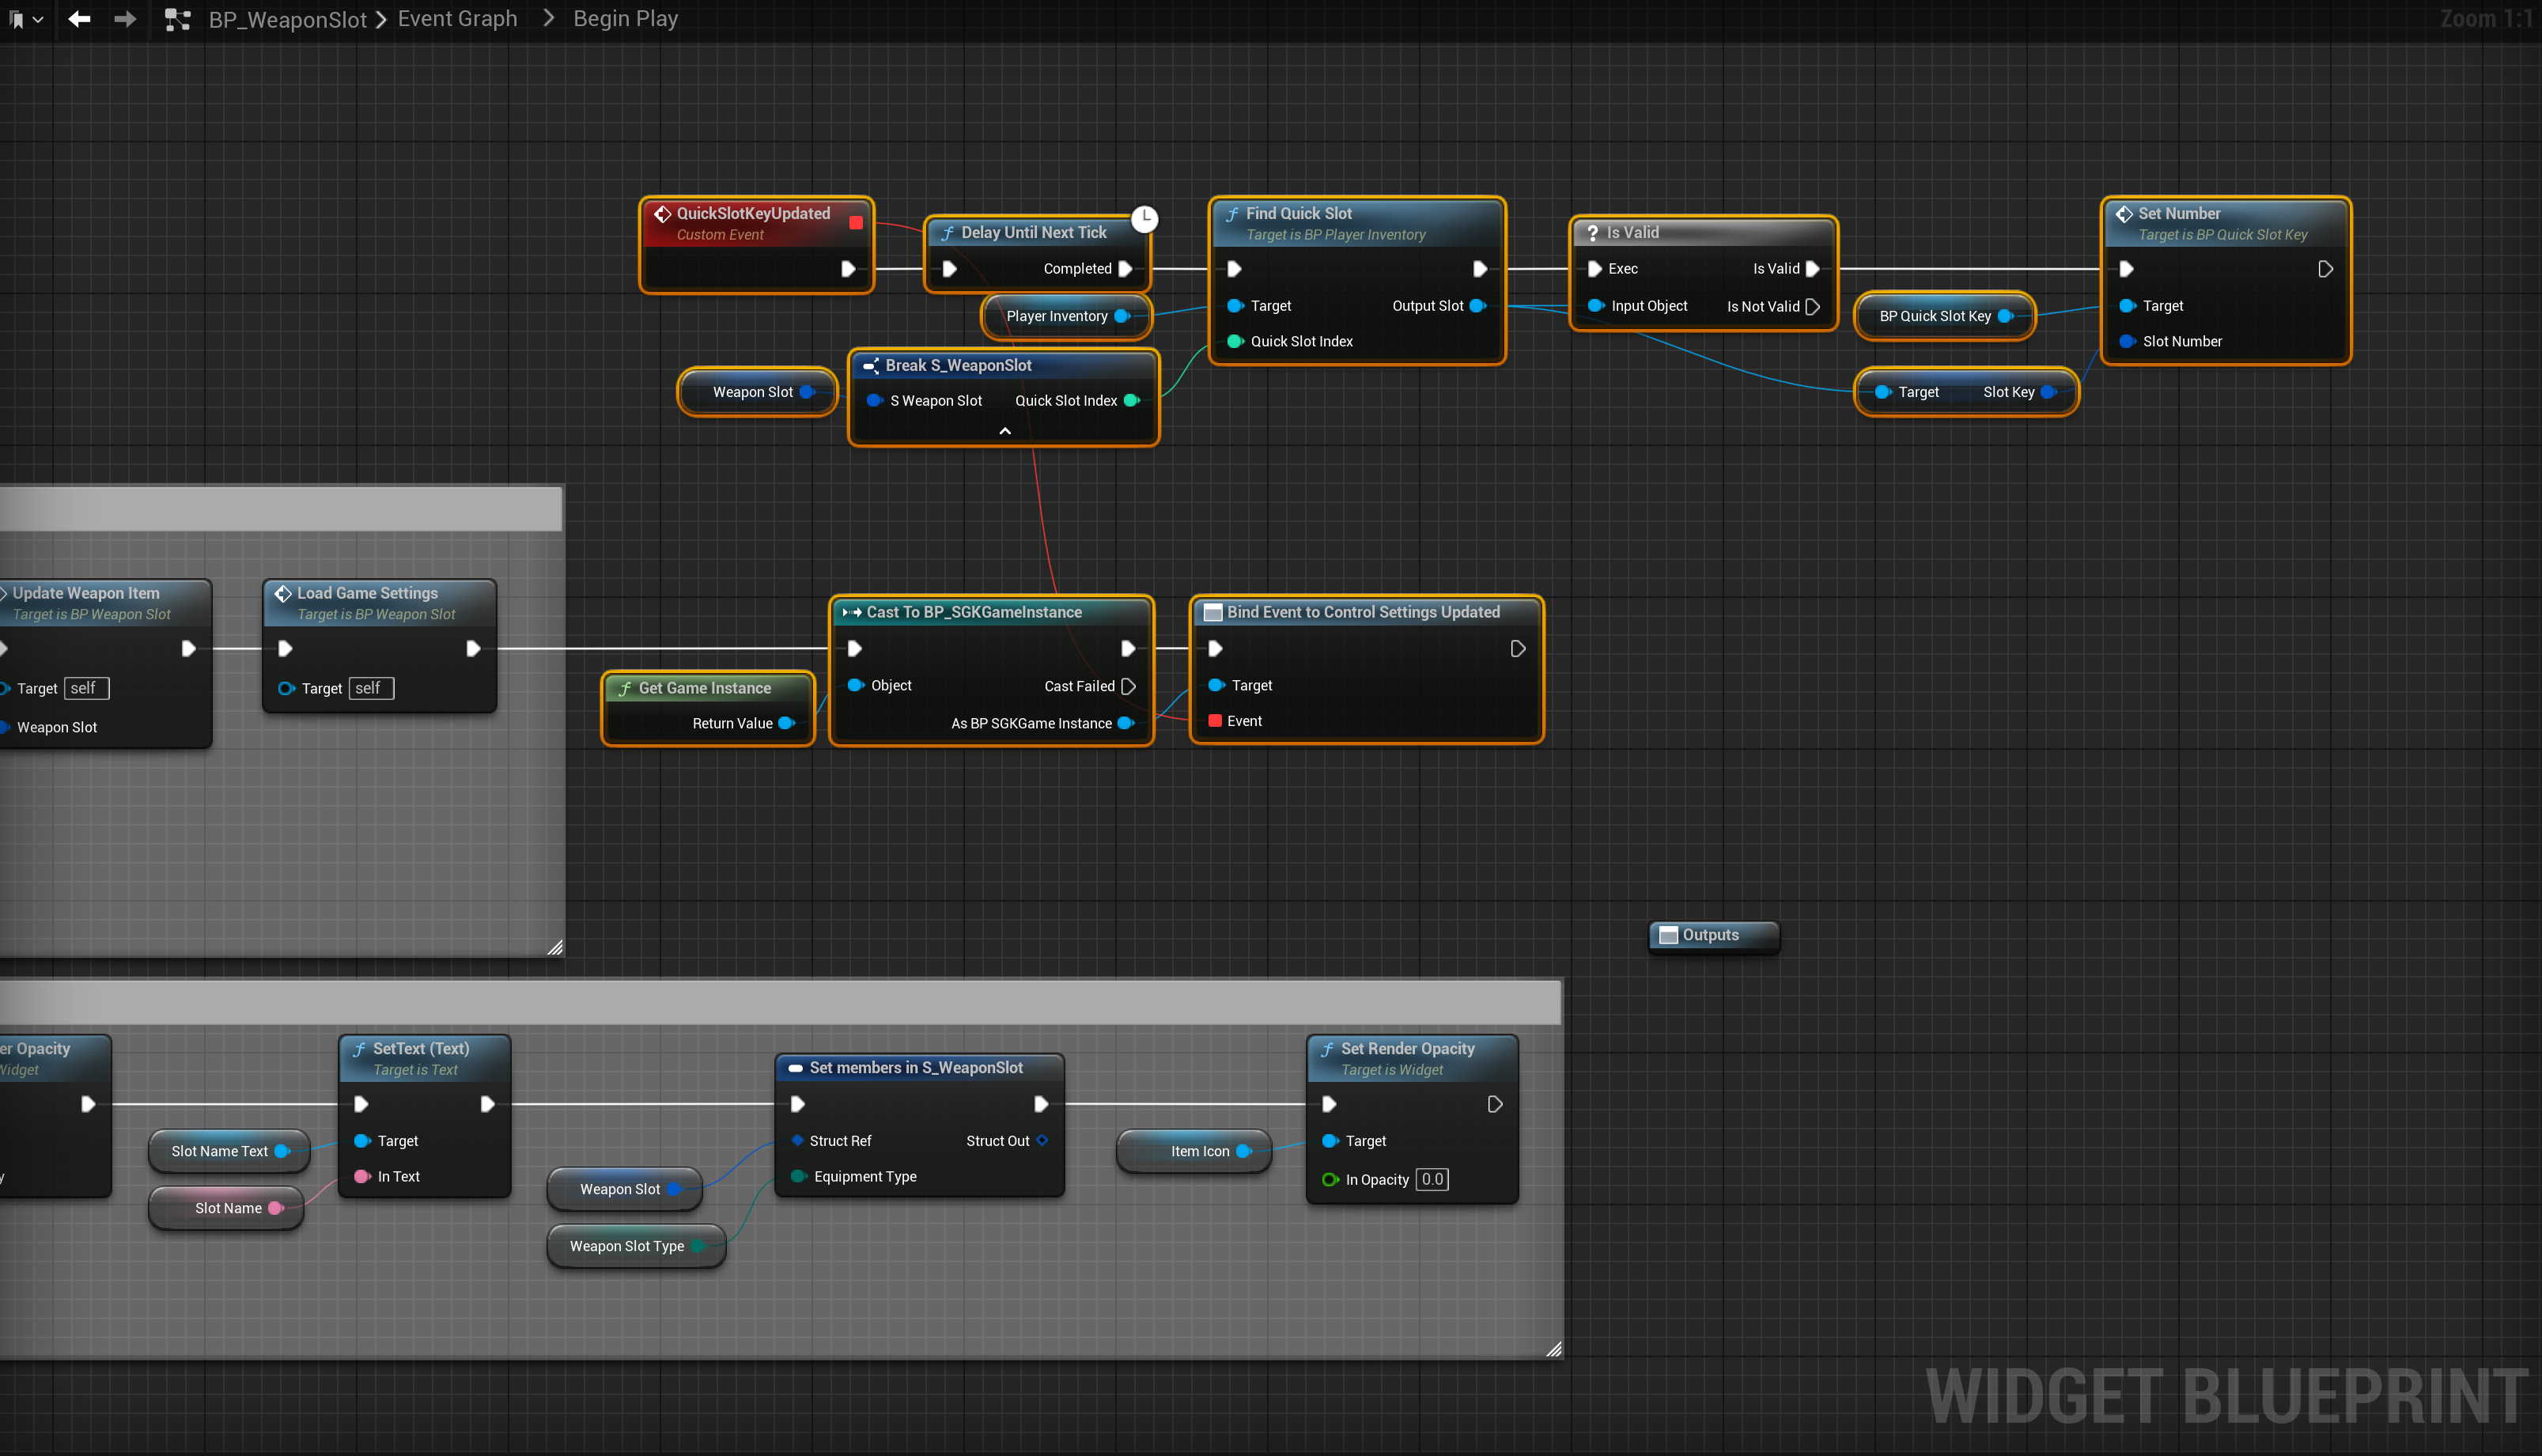
Task: Select BP_WeaponSlot in the breadcrumb
Action: 287,19
